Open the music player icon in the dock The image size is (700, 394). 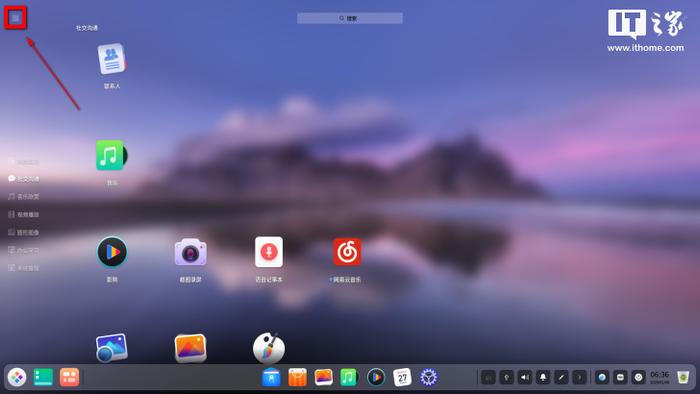coord(350,377)
